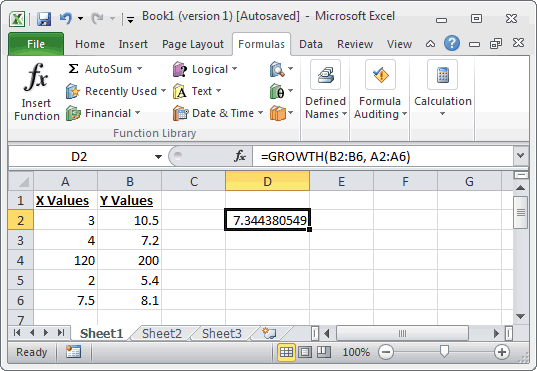Open the Undo history dropdown arrow
537x371 pixels.
(80, 18)
